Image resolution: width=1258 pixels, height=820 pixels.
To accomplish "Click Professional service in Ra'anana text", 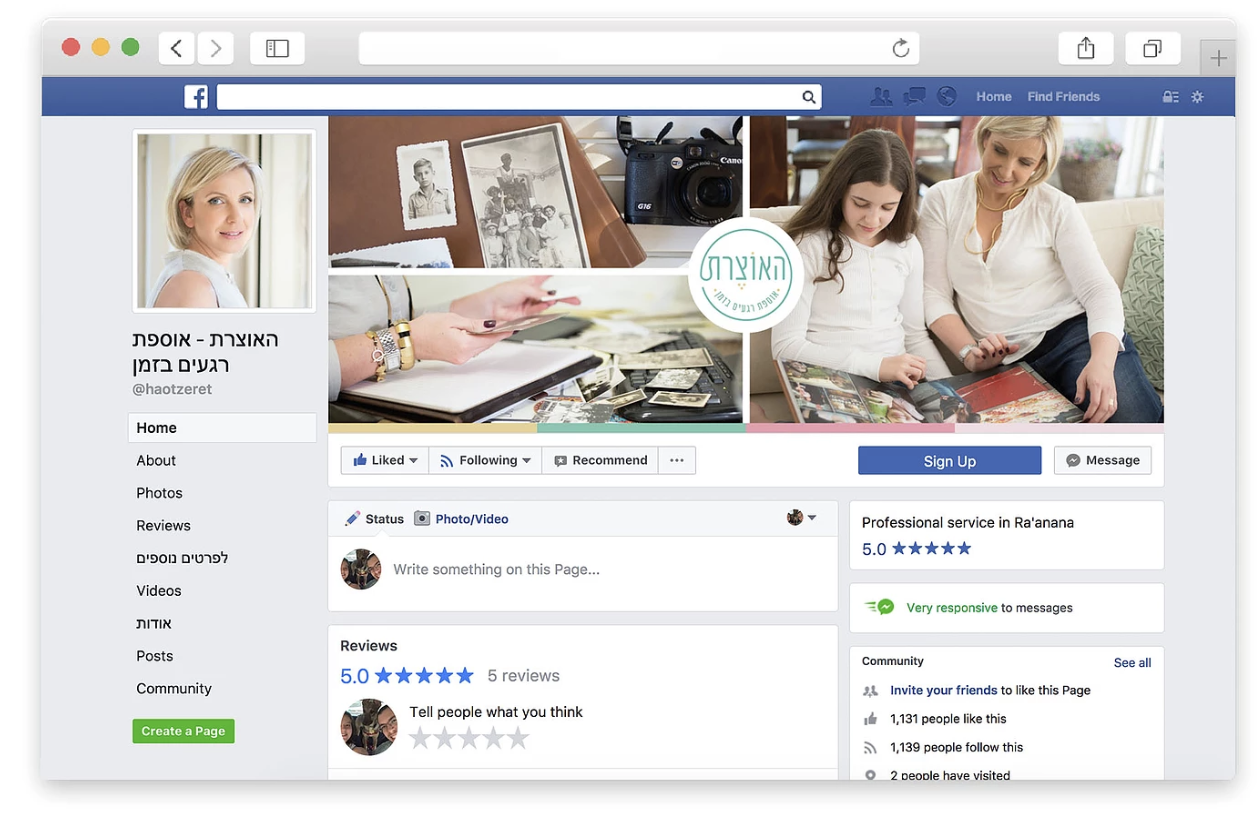I will [967, 523].
